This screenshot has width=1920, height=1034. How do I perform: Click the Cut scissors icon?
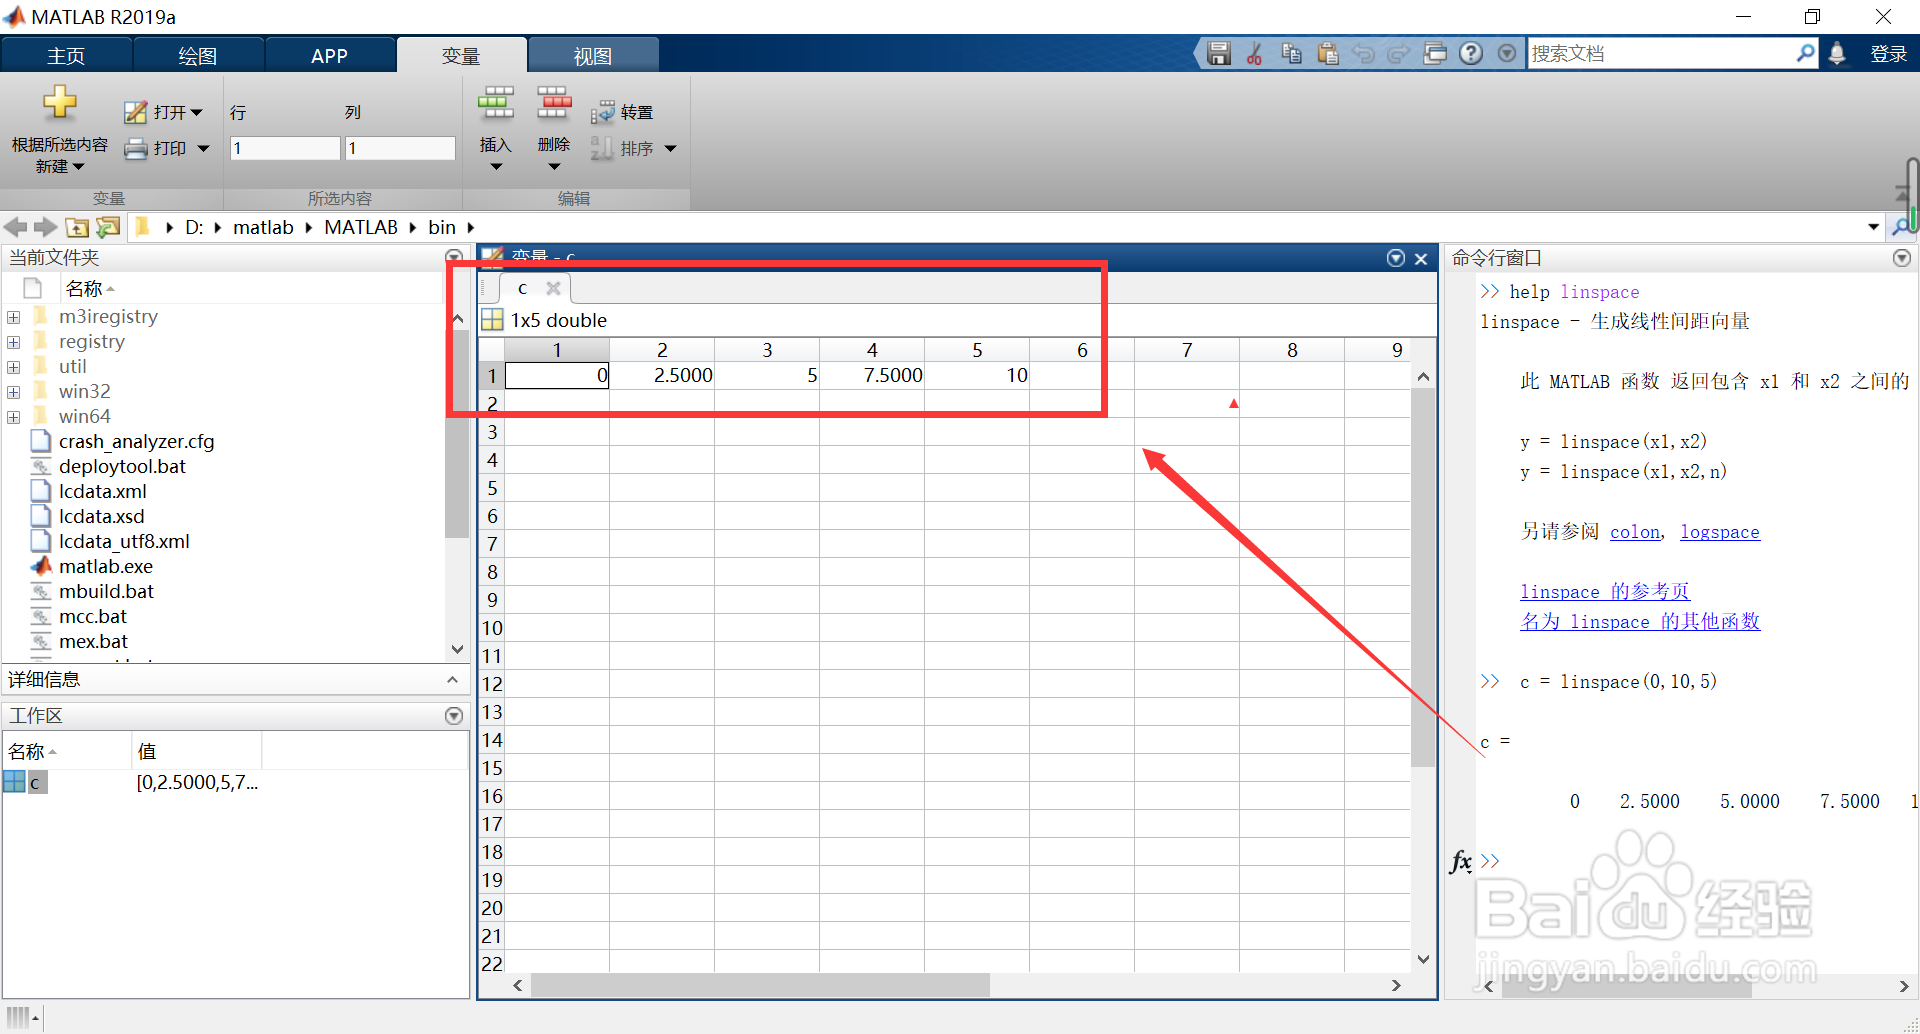click(x=1254, y=54)
